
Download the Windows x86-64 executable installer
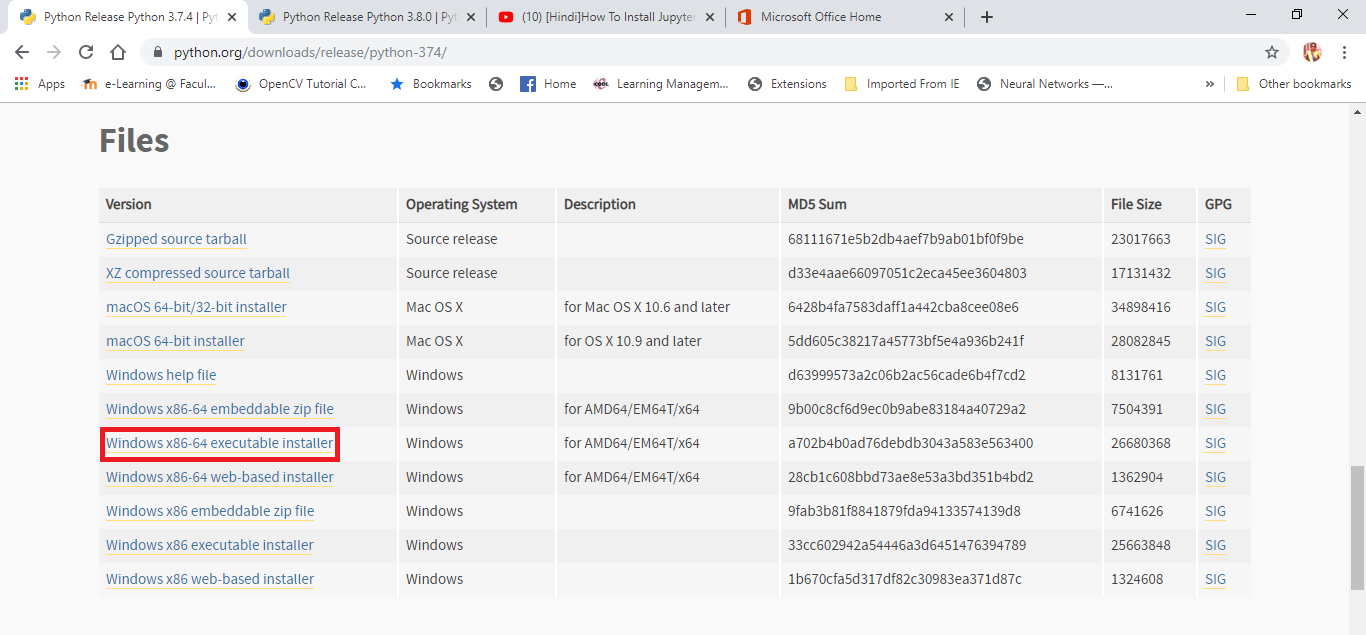(x=219, y=442)
